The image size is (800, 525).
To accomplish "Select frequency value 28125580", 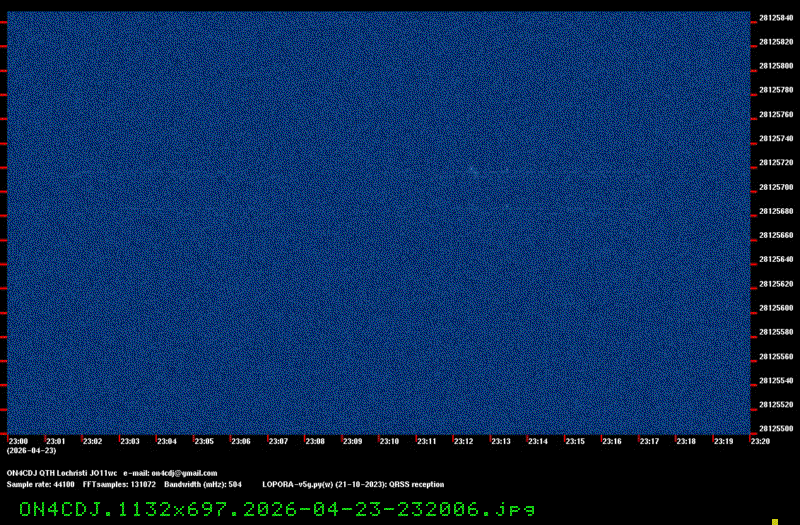I will [776, 332].
